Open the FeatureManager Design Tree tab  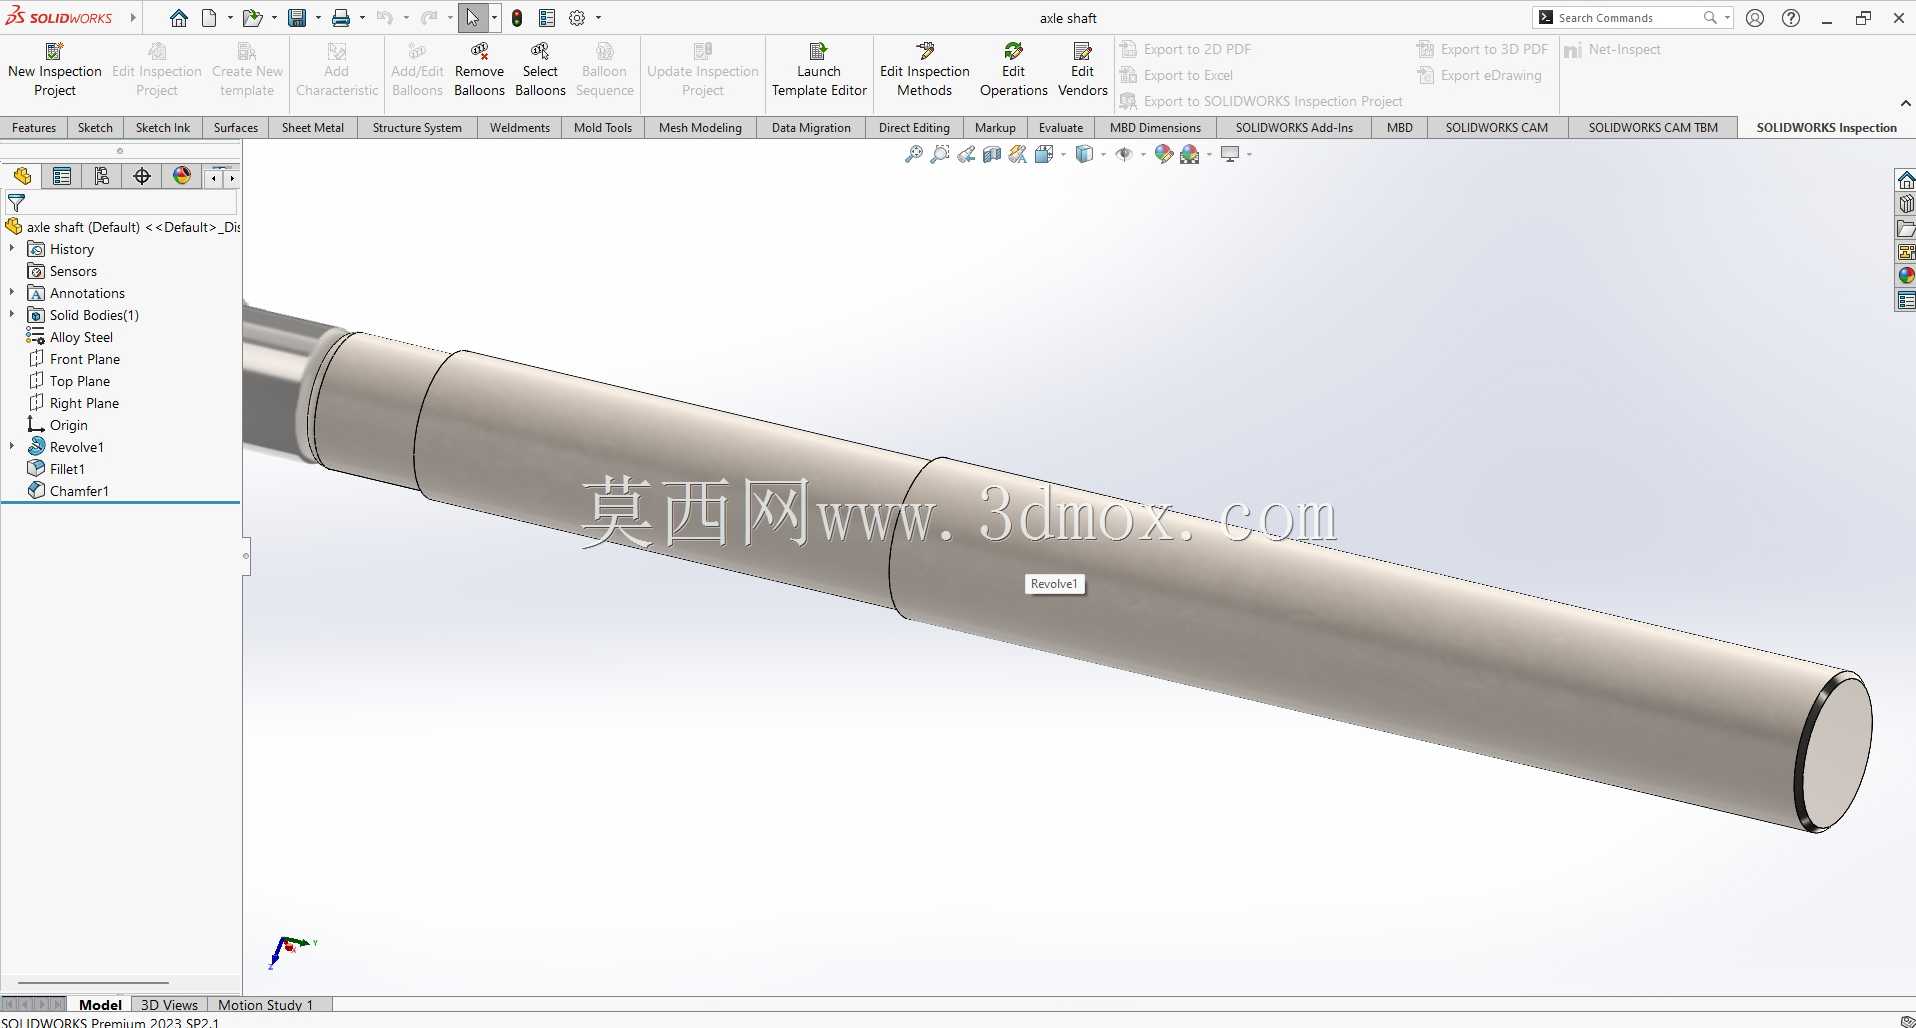click(22, 176)
